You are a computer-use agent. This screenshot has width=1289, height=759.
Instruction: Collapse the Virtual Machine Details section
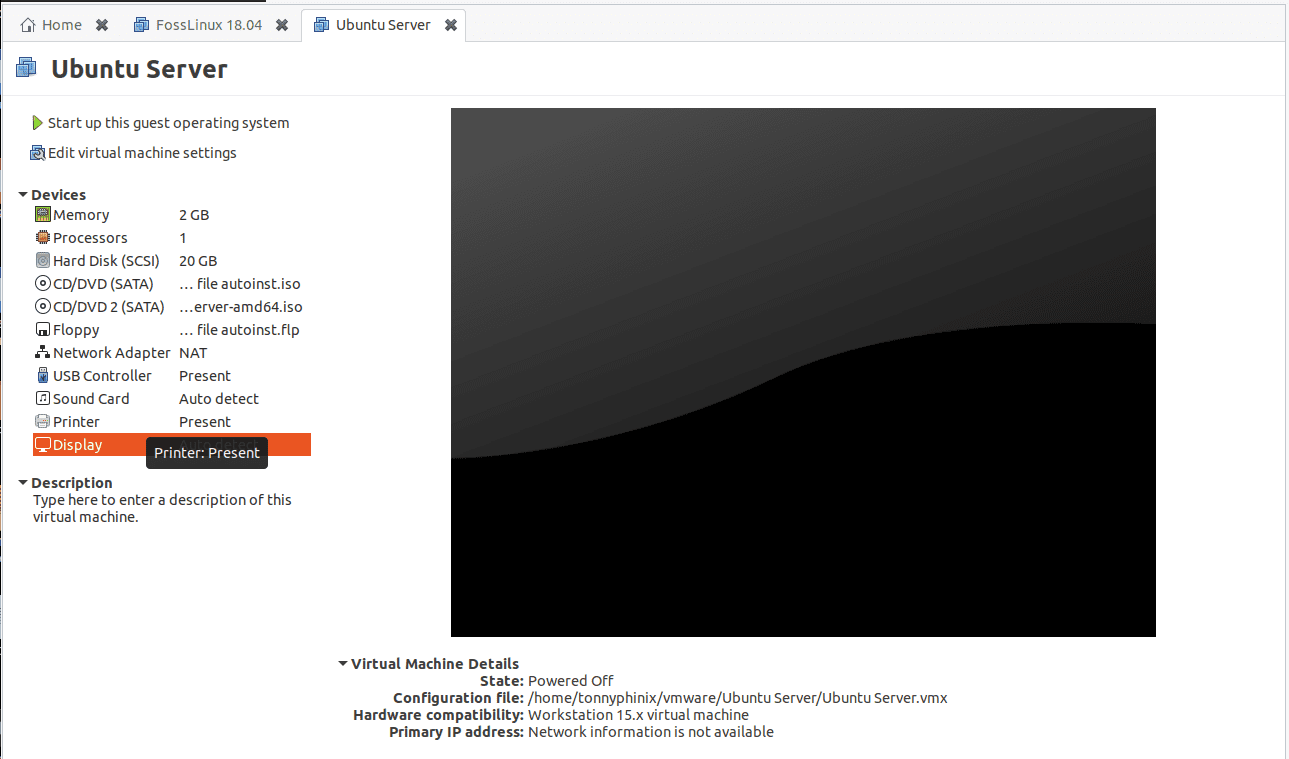coord(343,664)
